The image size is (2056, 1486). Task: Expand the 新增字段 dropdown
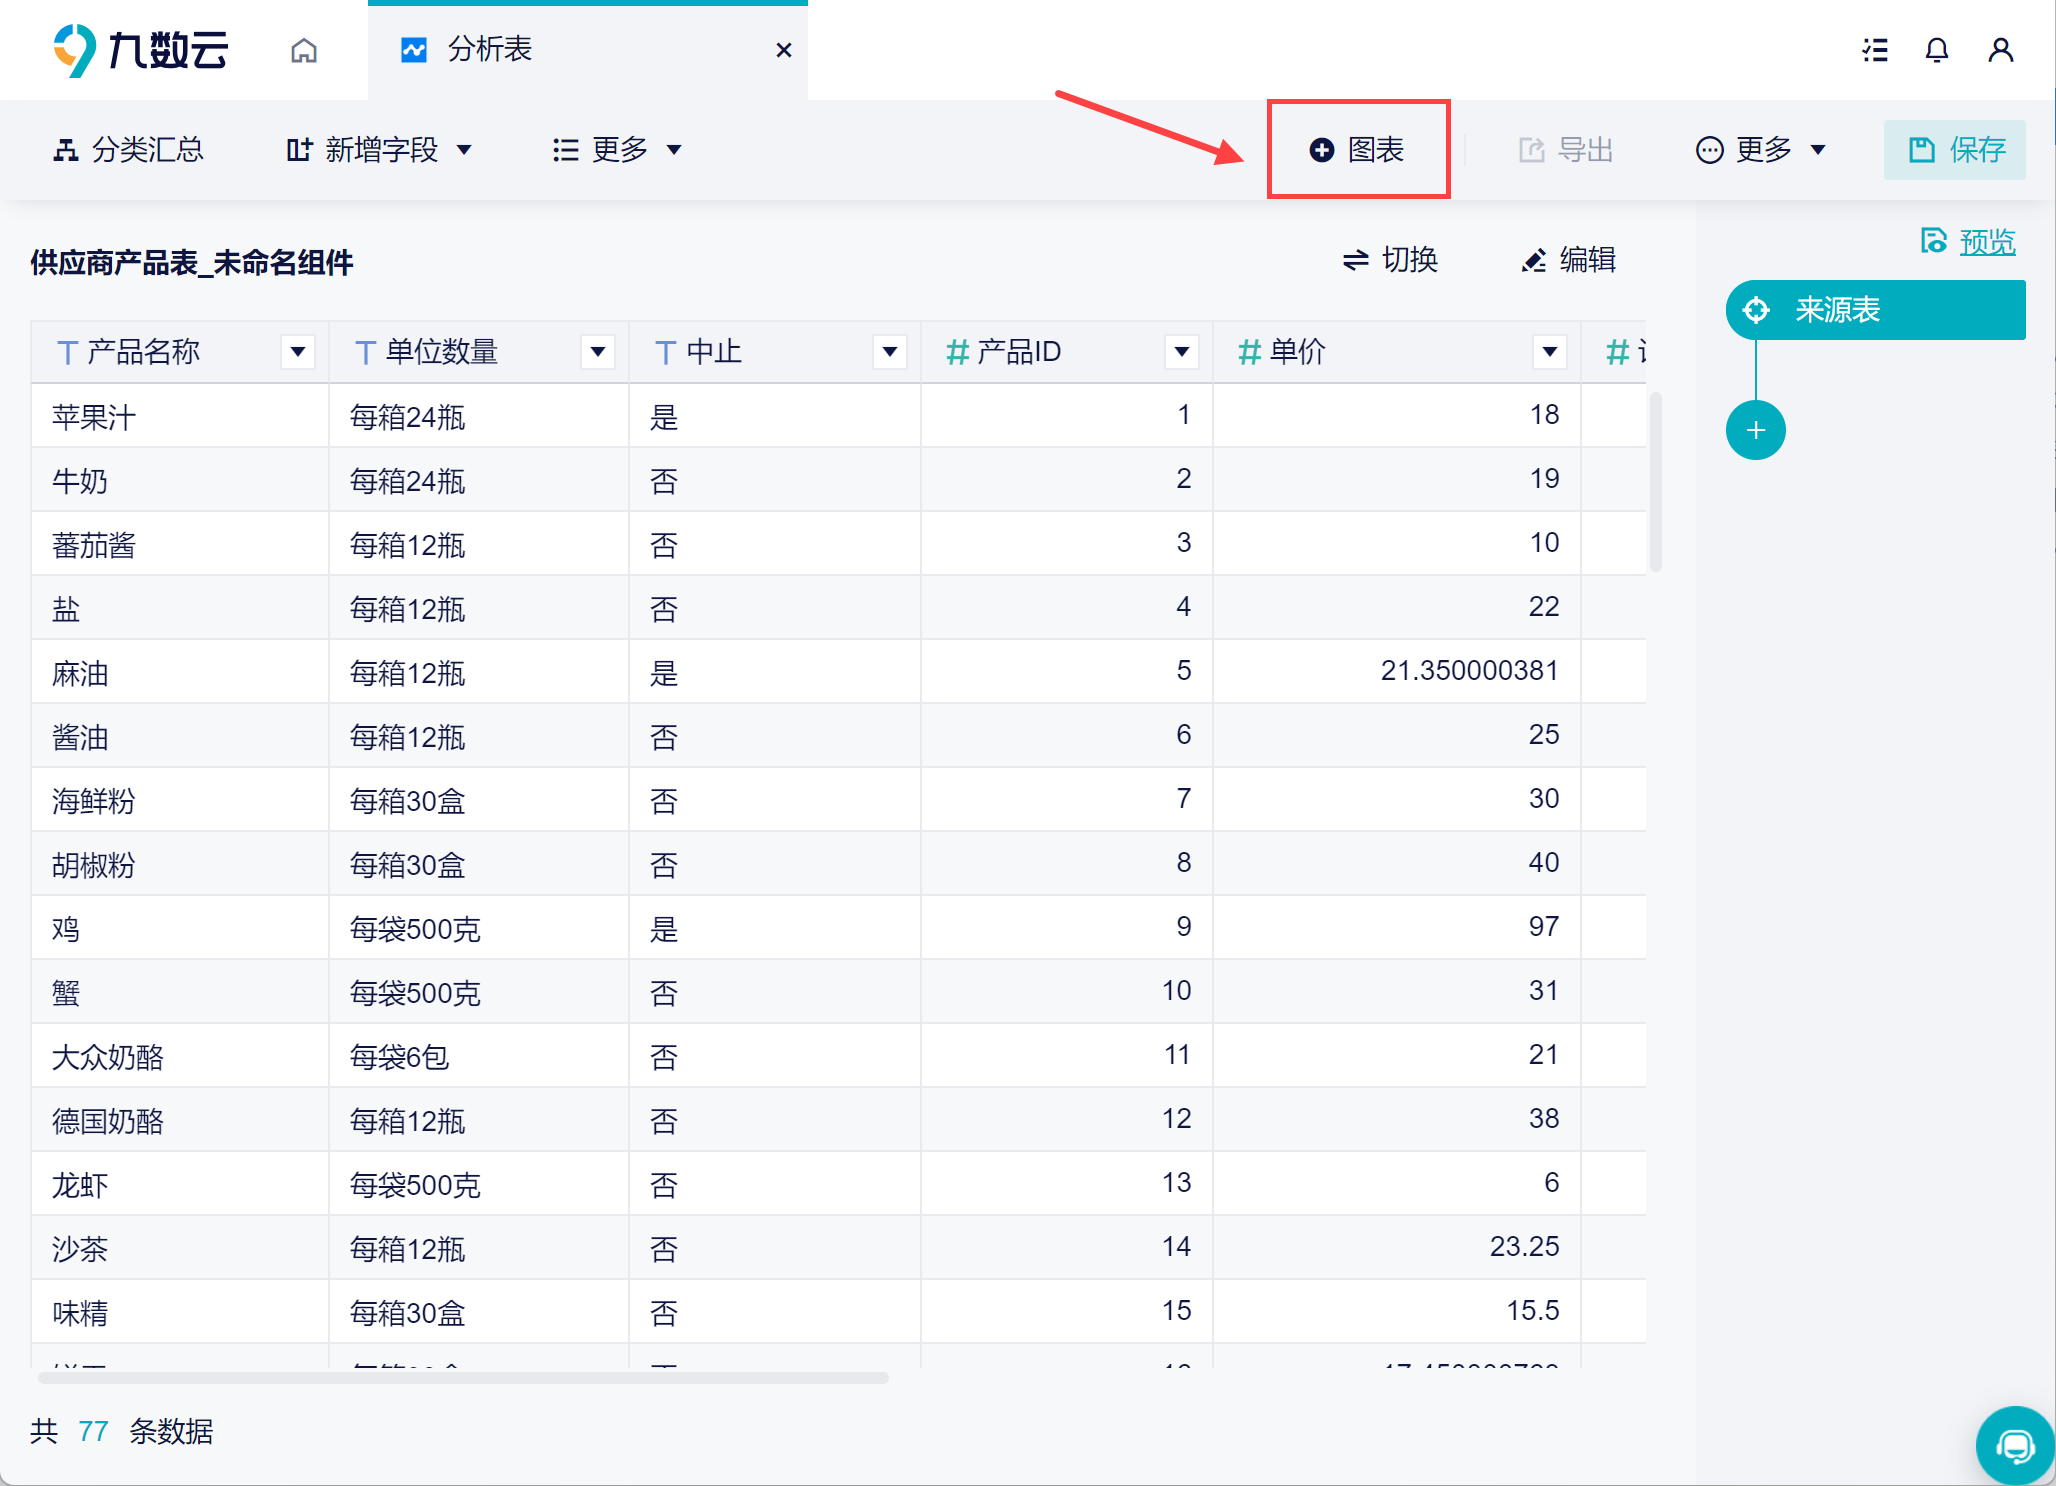pos(379,150)
